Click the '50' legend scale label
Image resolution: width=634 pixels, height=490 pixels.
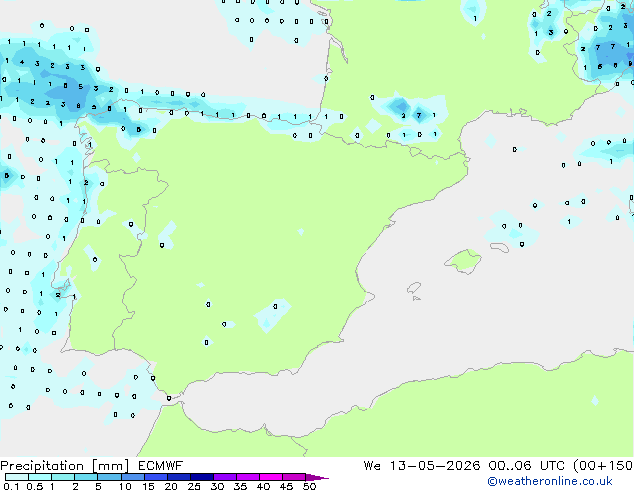click(309, 486)
